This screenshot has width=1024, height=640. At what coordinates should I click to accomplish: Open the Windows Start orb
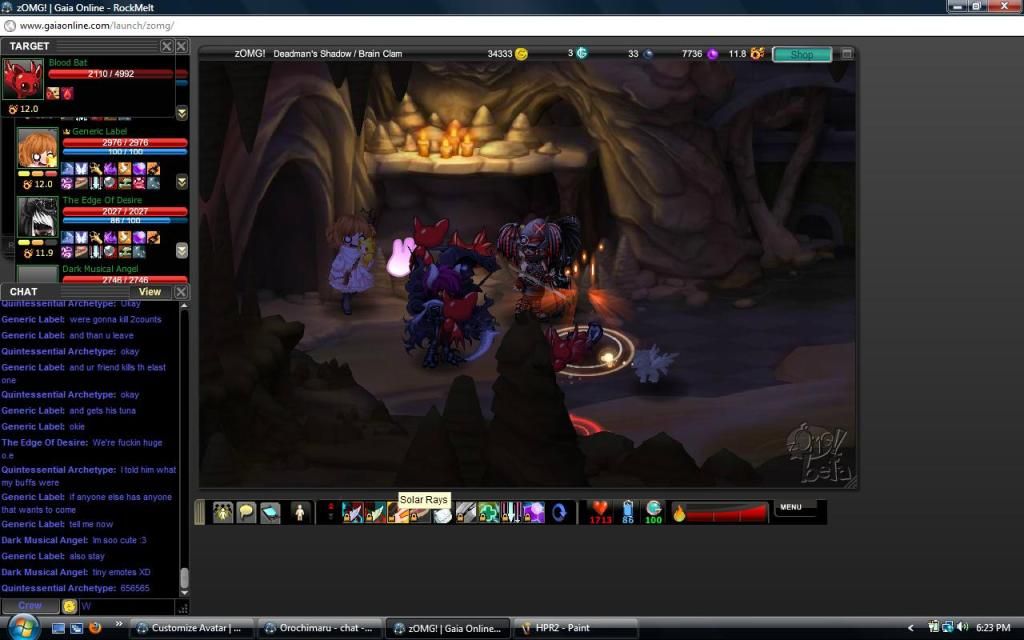(x=24, y=628)
